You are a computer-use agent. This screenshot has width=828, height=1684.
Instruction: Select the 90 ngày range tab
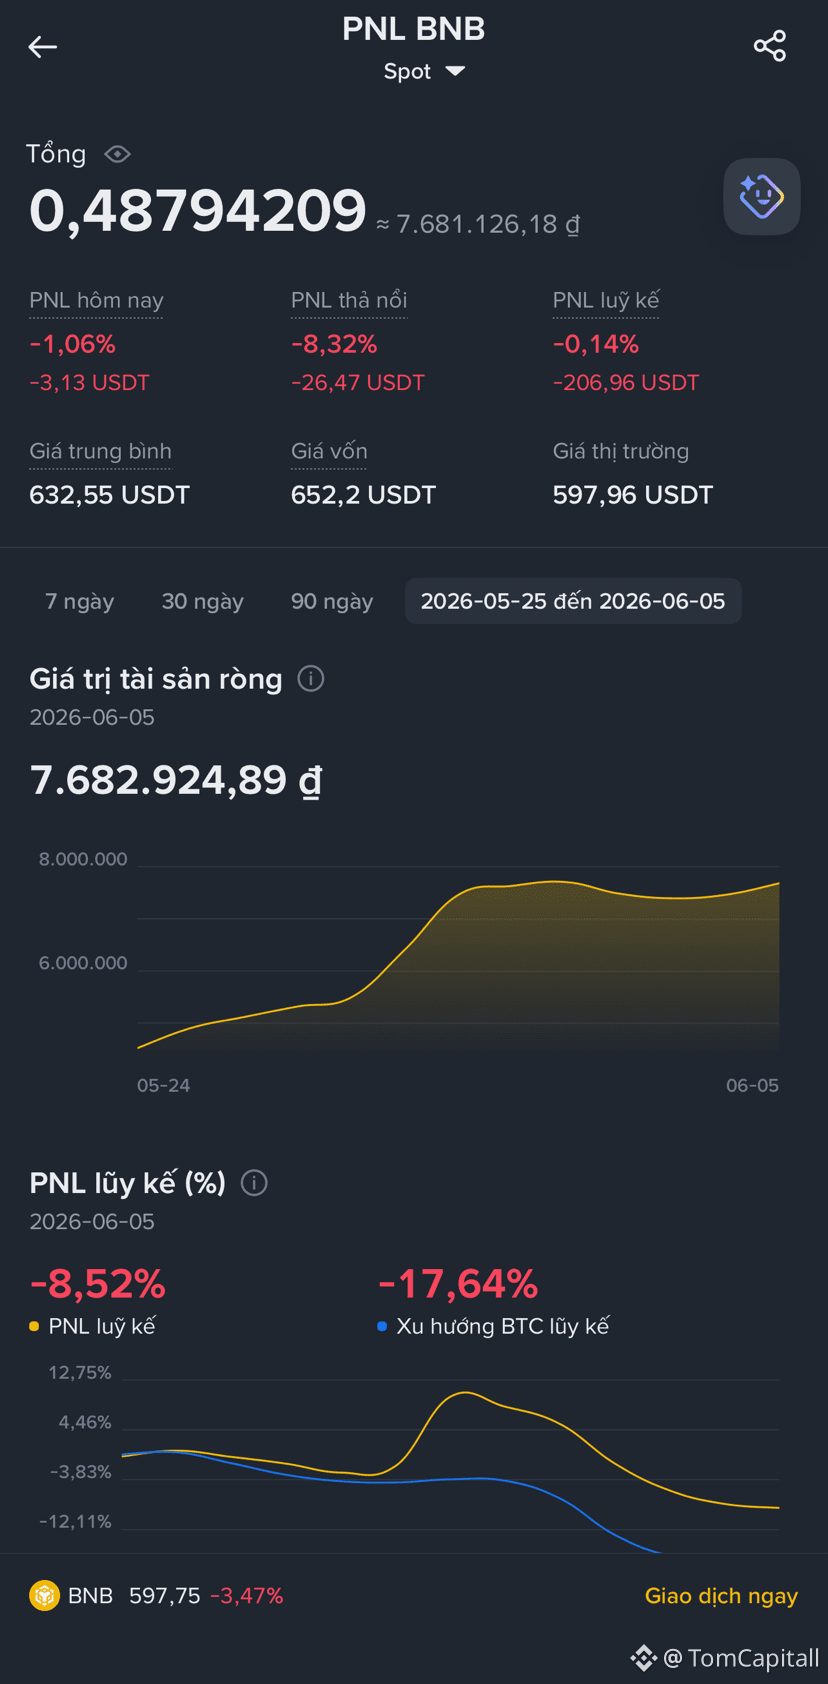pyautogui.click(x=332, y=601)
